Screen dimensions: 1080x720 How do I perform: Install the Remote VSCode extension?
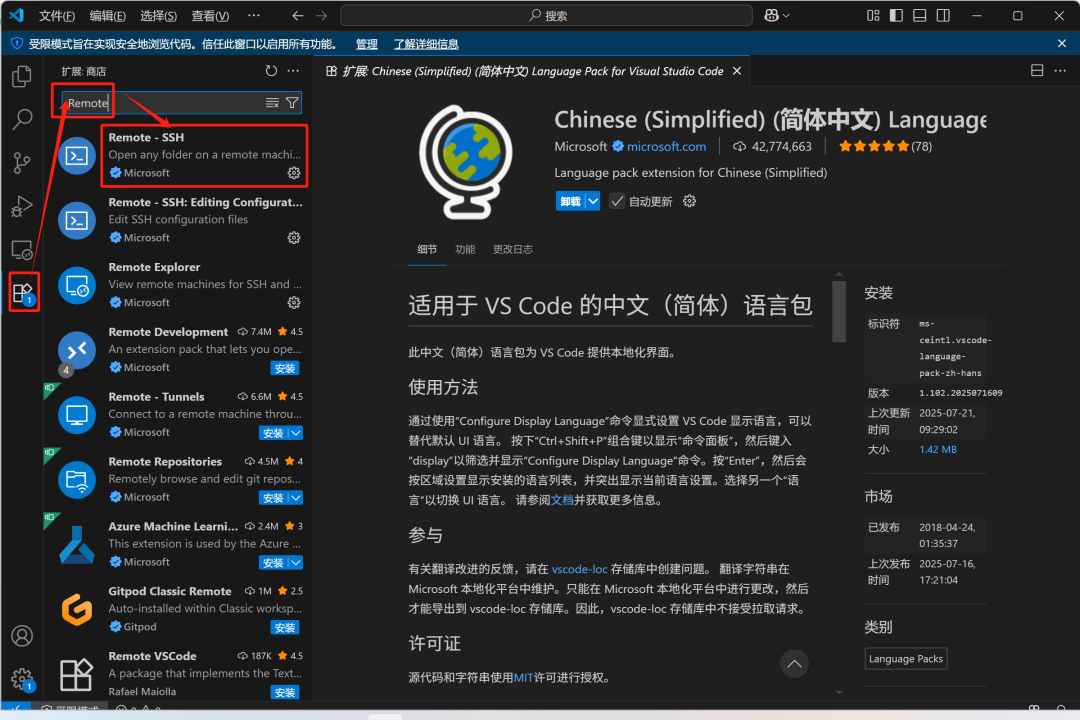coord(284,692)
